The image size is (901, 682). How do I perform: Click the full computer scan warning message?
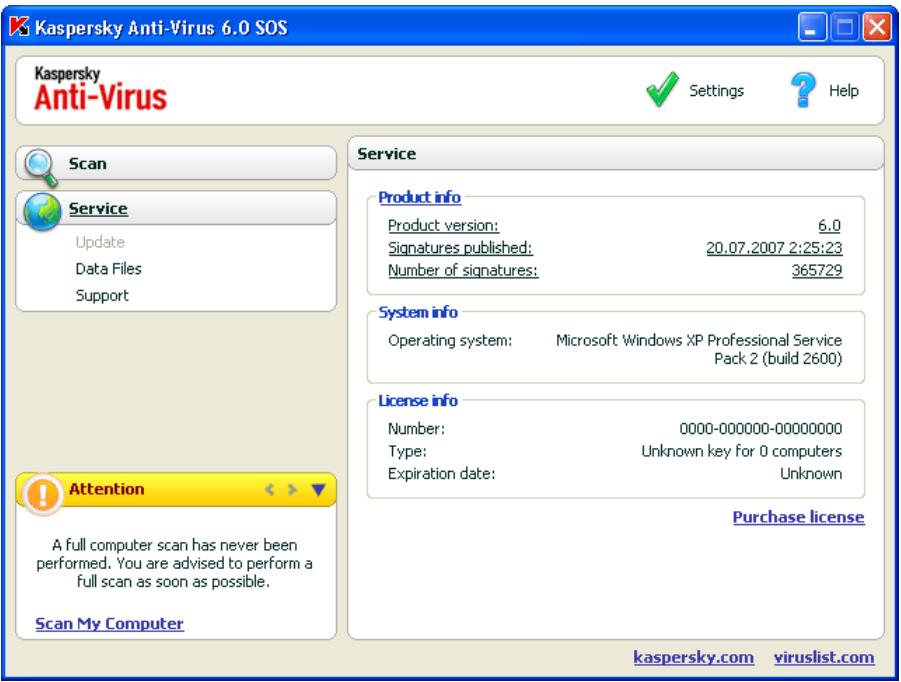click(174, 563)
